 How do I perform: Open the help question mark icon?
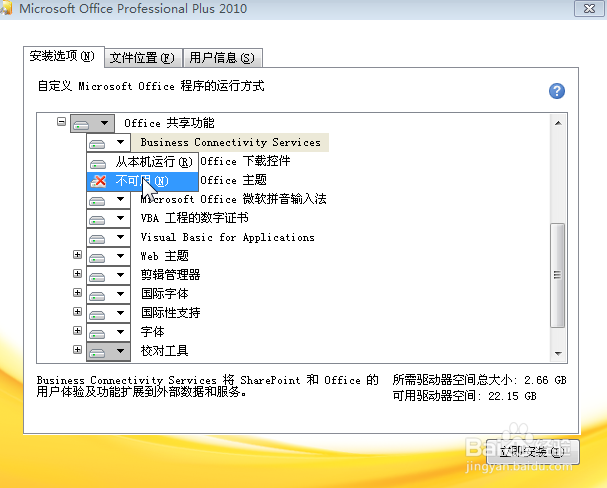point(557,91)
